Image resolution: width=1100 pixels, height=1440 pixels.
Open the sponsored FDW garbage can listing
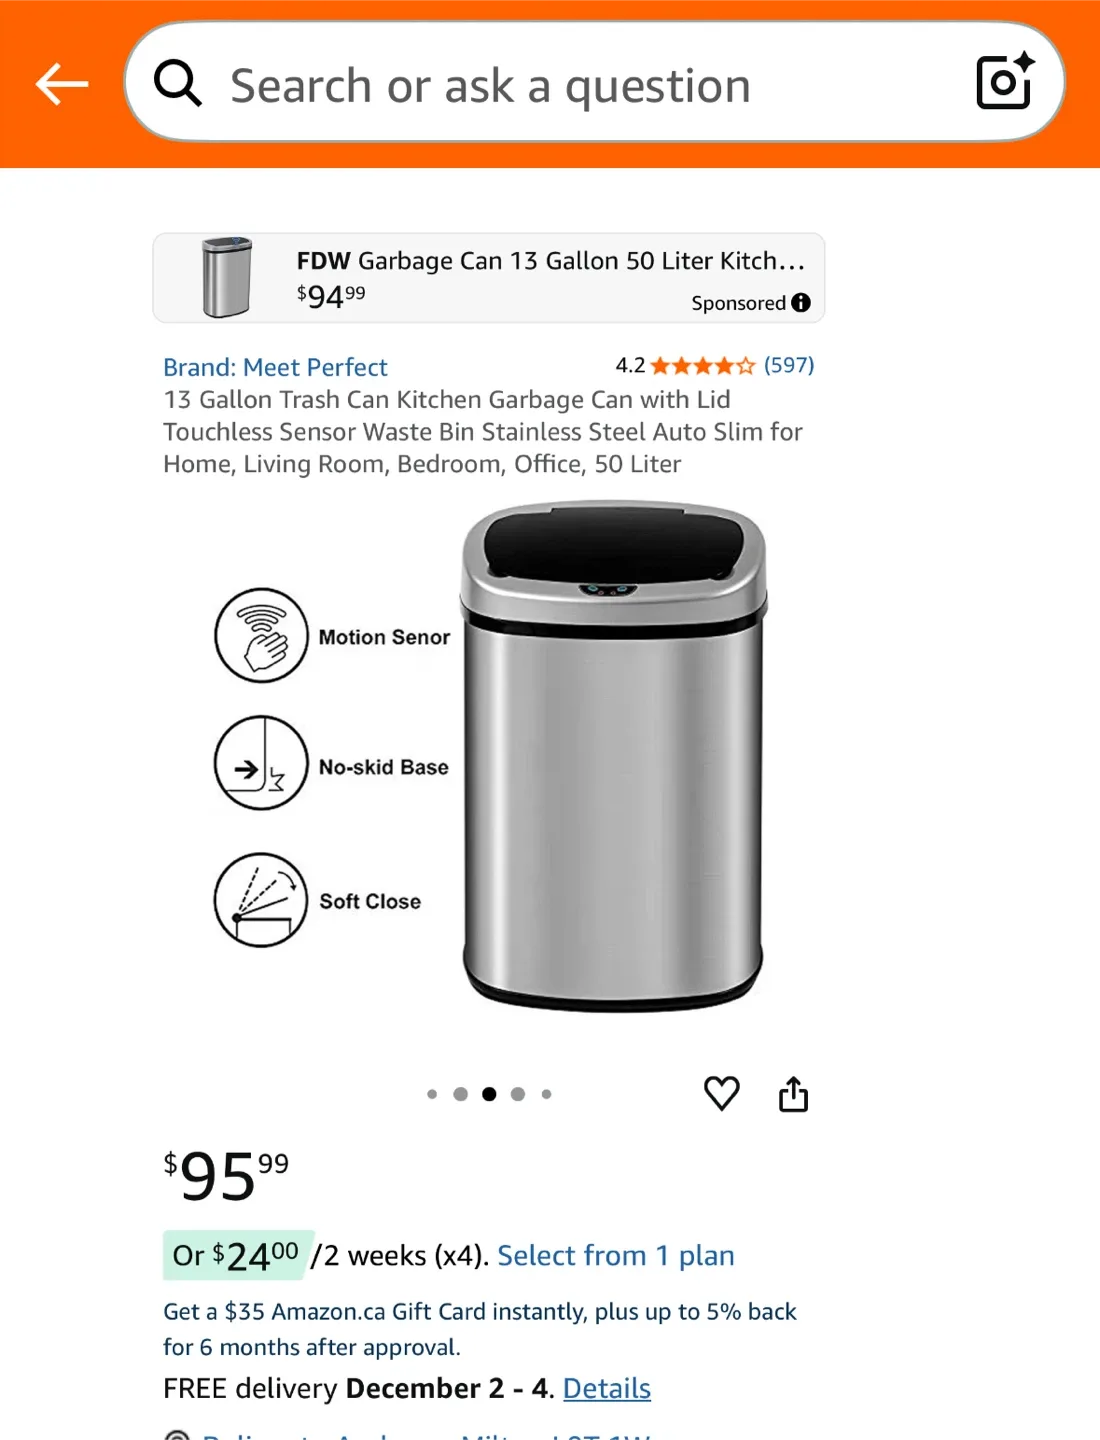(488, 278)
